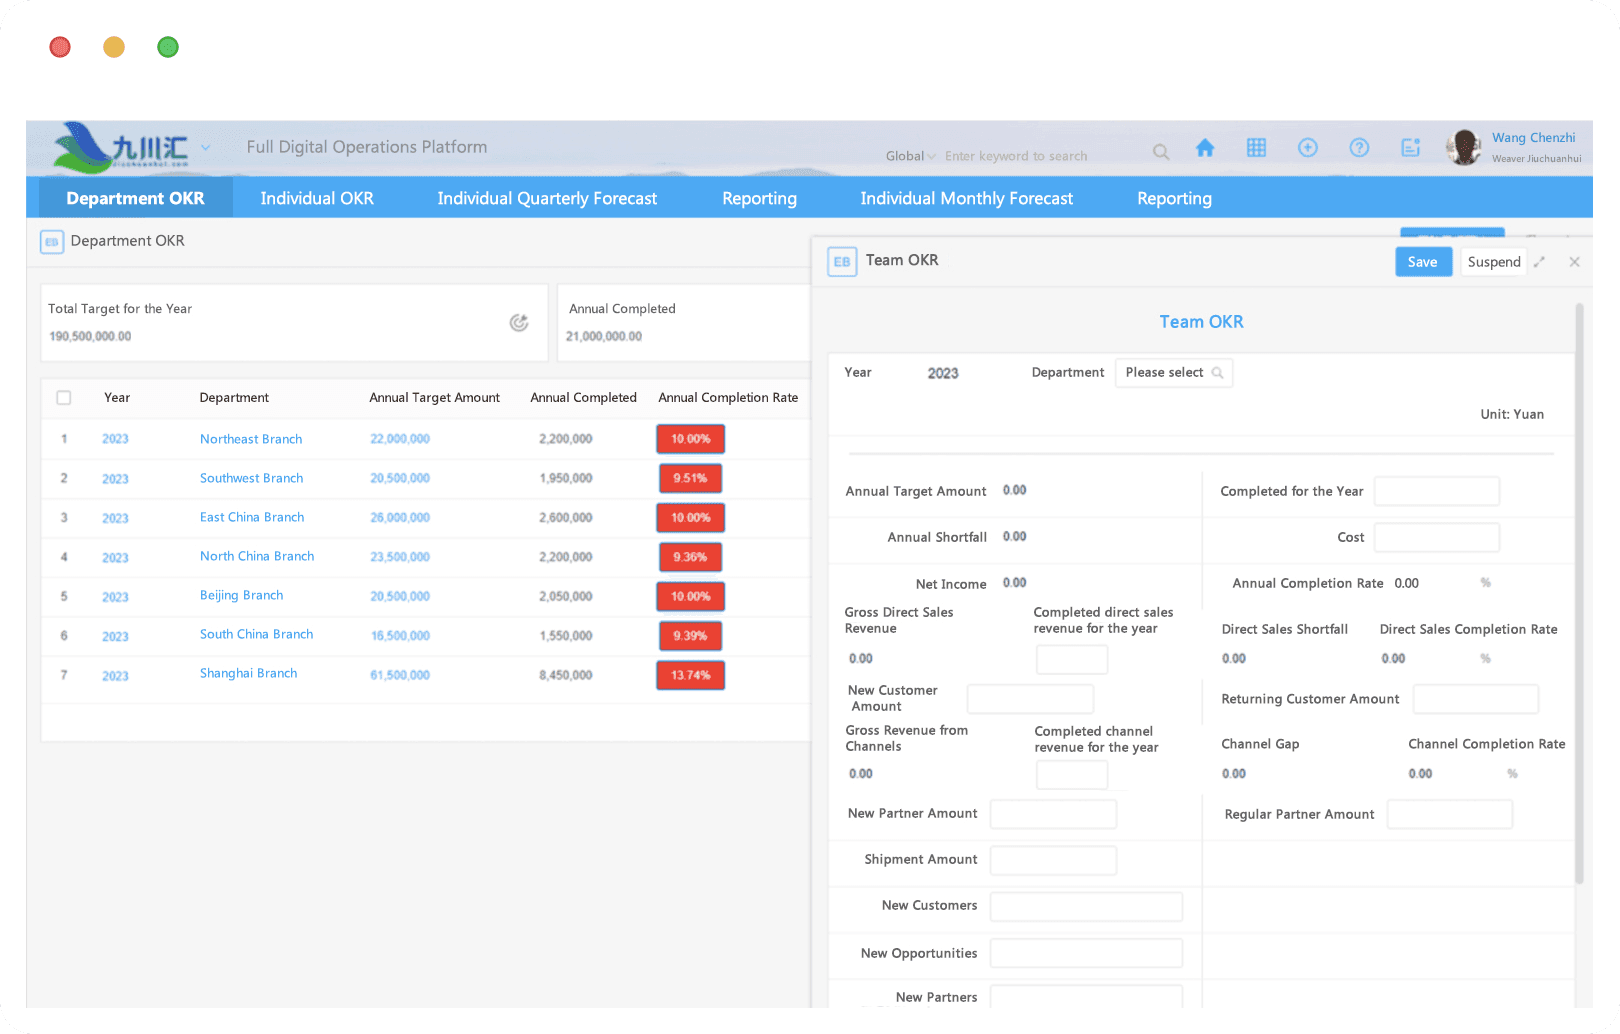Viewport: 1620px width, 1034px height.
Task: Open the Global search scope dropdown
Action: pos(910,156)
